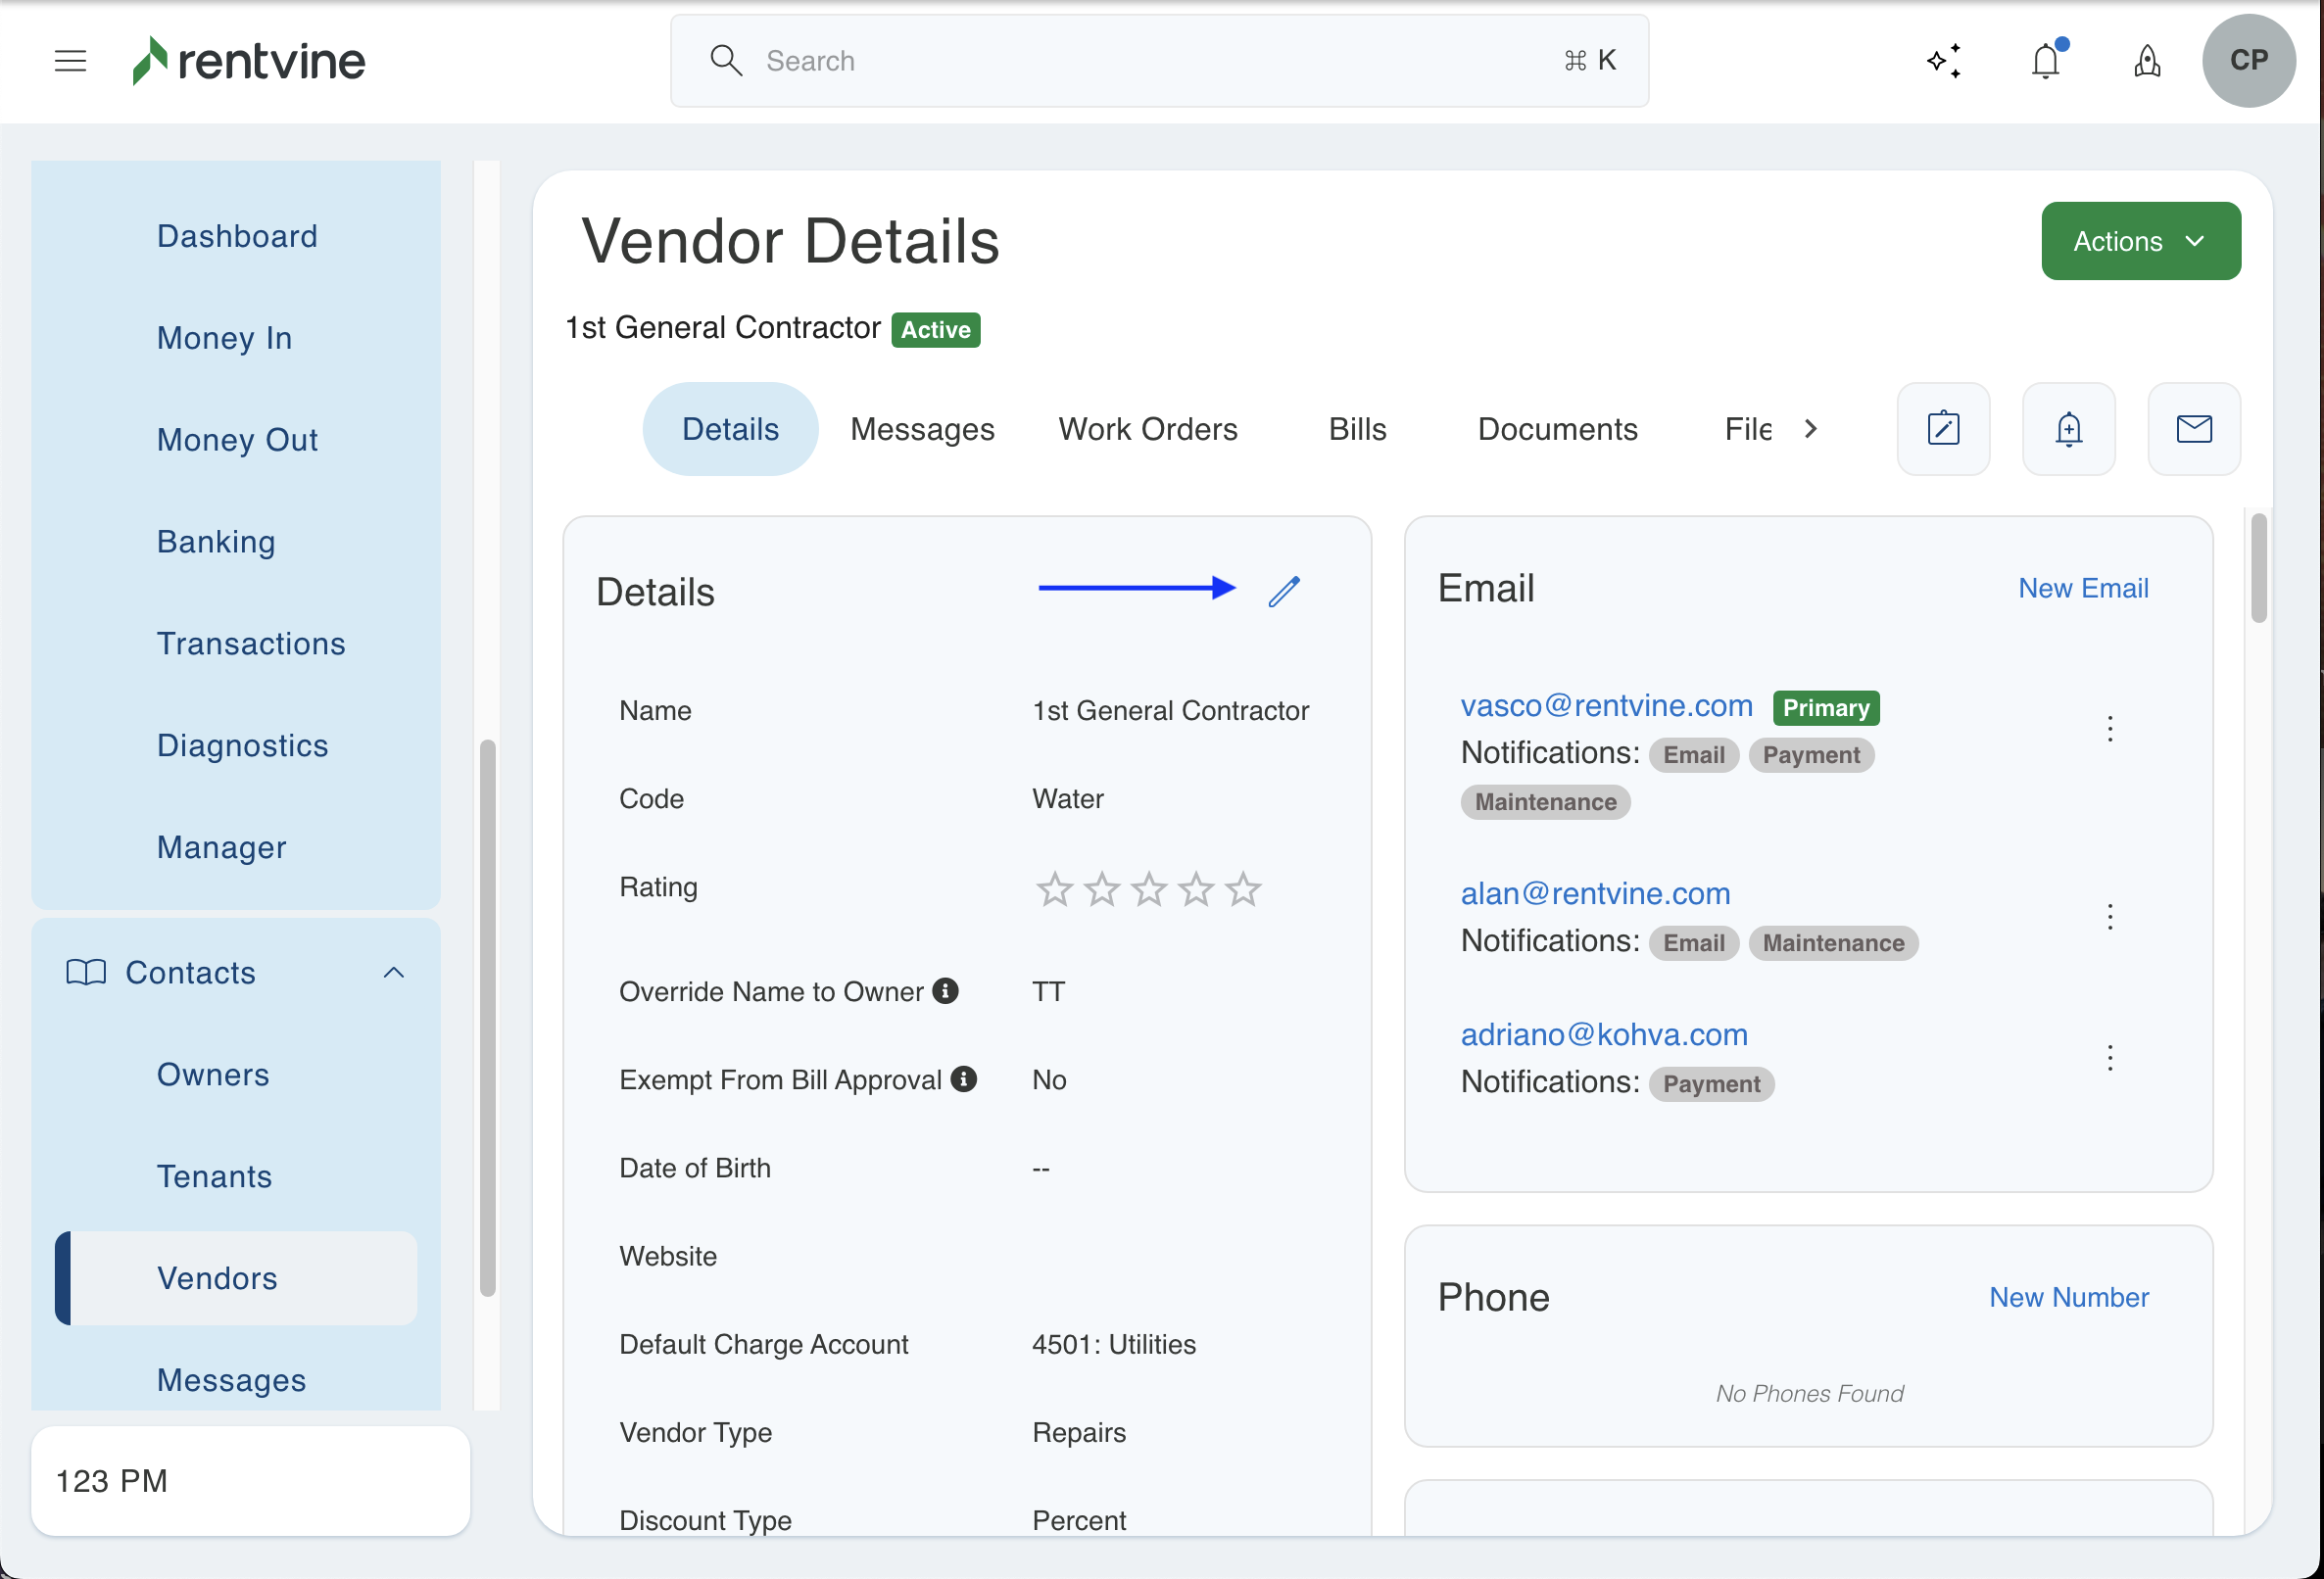Set the rating to five stars
Image resolution: width=2324 pixels, height=1579 pixels.
pos(1243,889)
